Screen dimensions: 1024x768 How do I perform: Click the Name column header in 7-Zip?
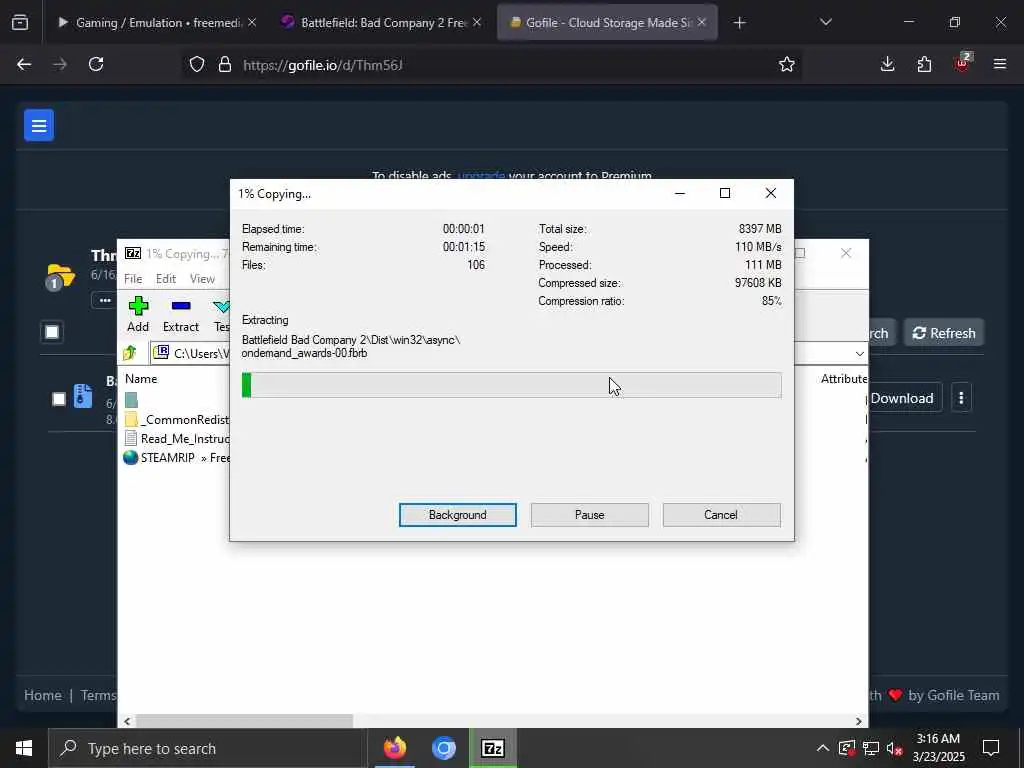[x=141, y=379]
